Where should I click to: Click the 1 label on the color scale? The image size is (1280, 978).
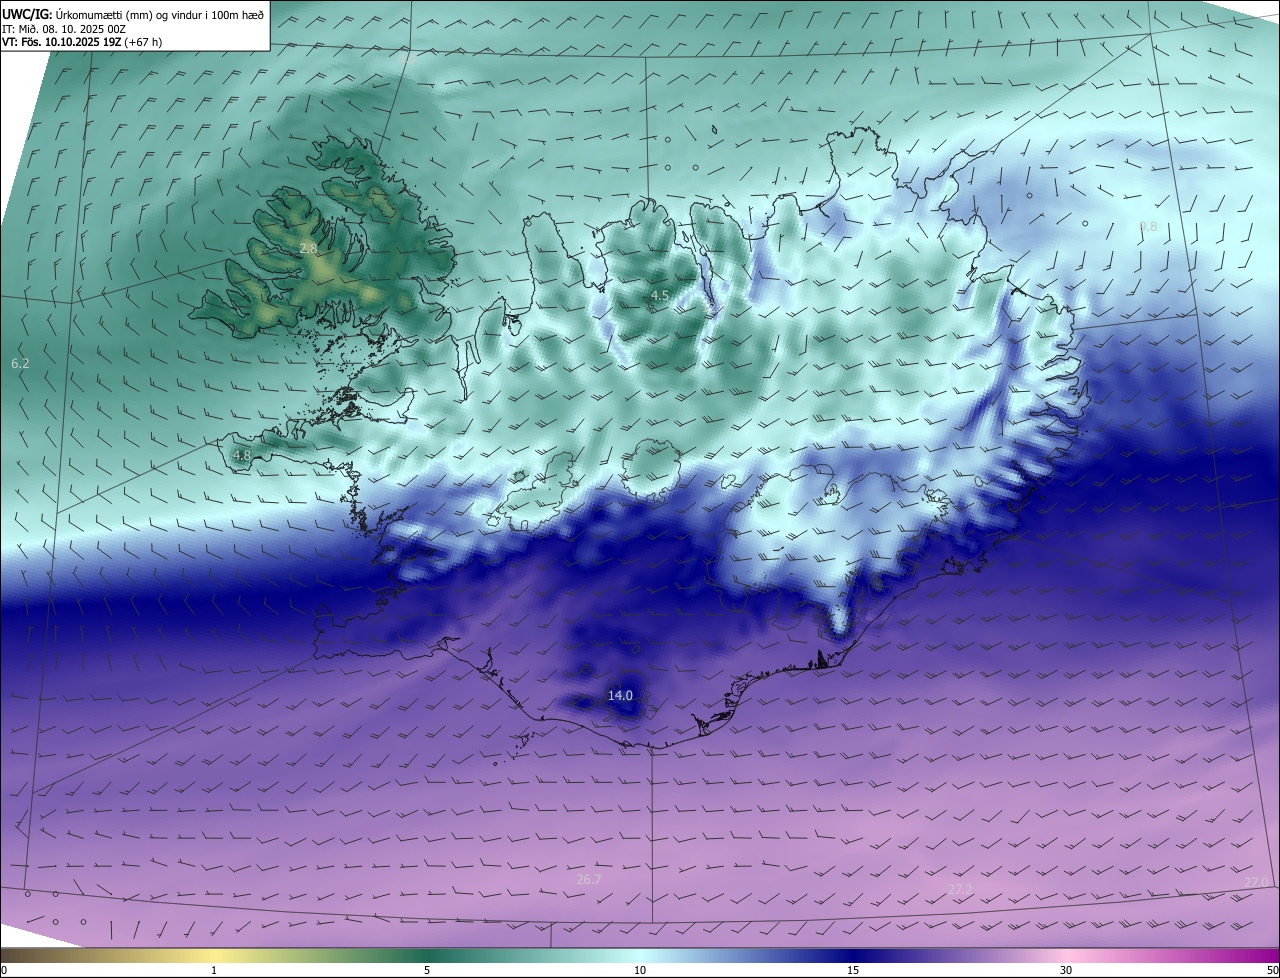[214, 970]
